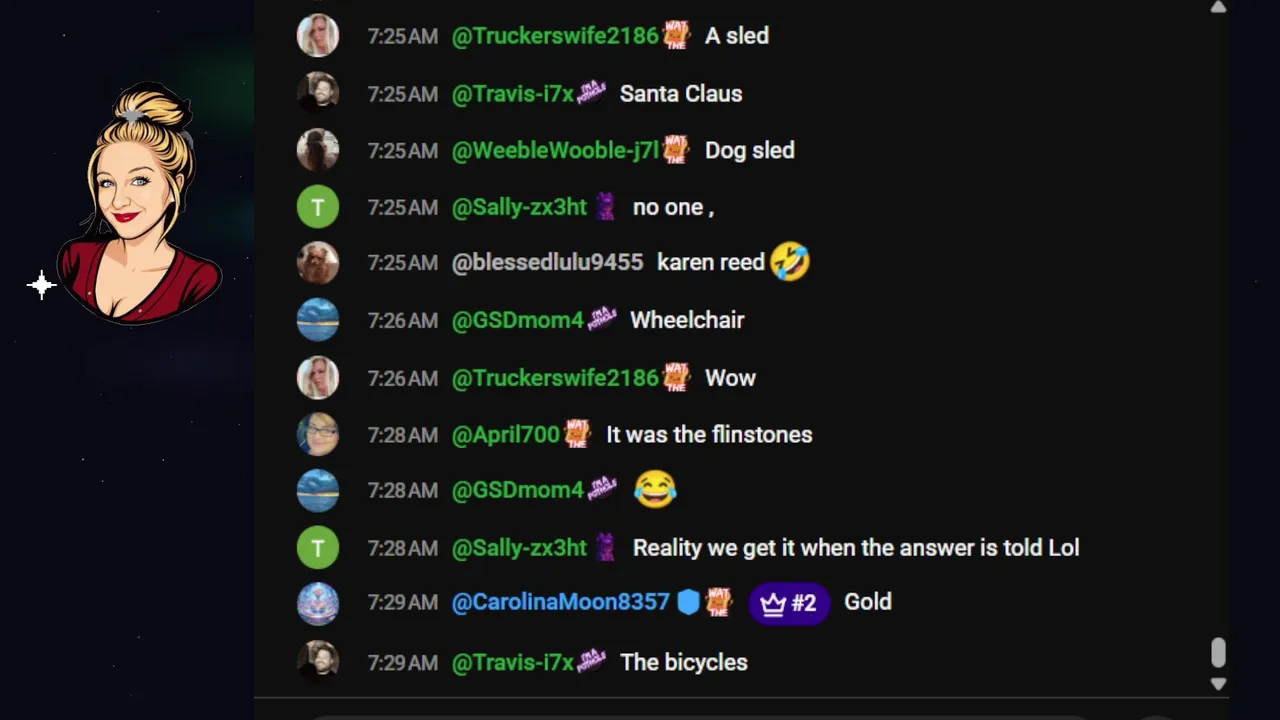This screenshot has height=720, width=1280.
Task: Click the cartoon blonde woman avatar logo
Action: pyautogui.click(x=139, y=203)
